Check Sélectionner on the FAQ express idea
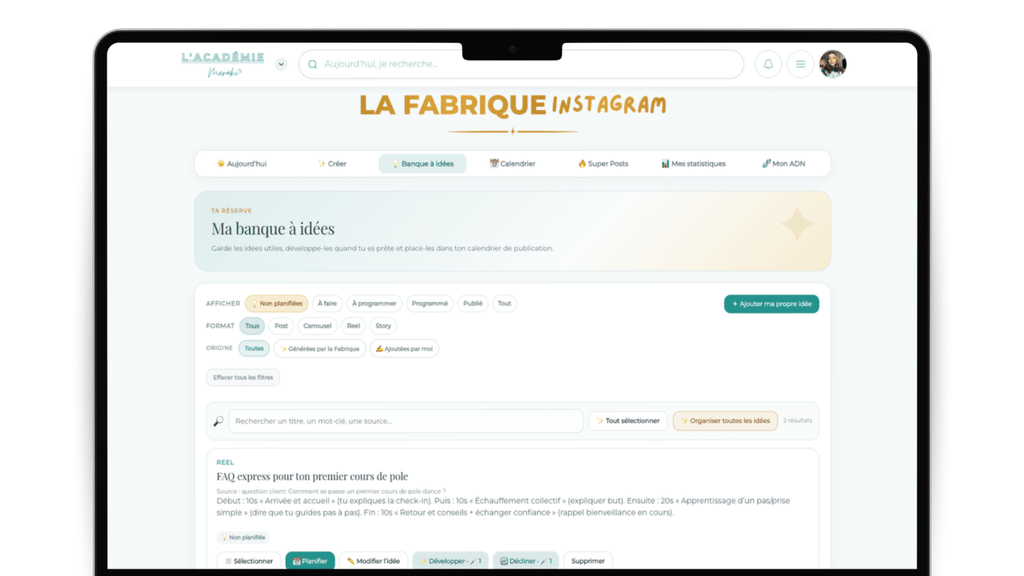Image resolution: width=1024 pixels, height=576 pixels. (249, 561)
